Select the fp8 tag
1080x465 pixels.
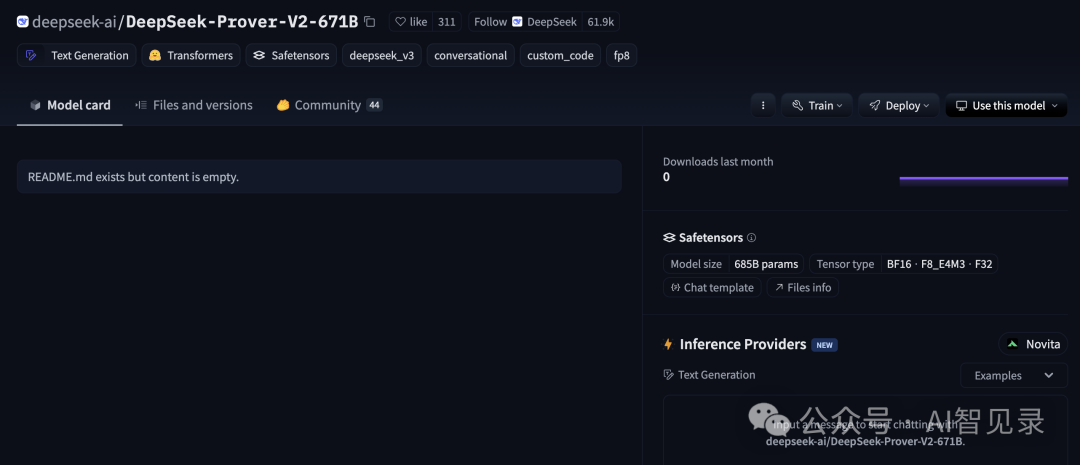[x=621, y=55]
